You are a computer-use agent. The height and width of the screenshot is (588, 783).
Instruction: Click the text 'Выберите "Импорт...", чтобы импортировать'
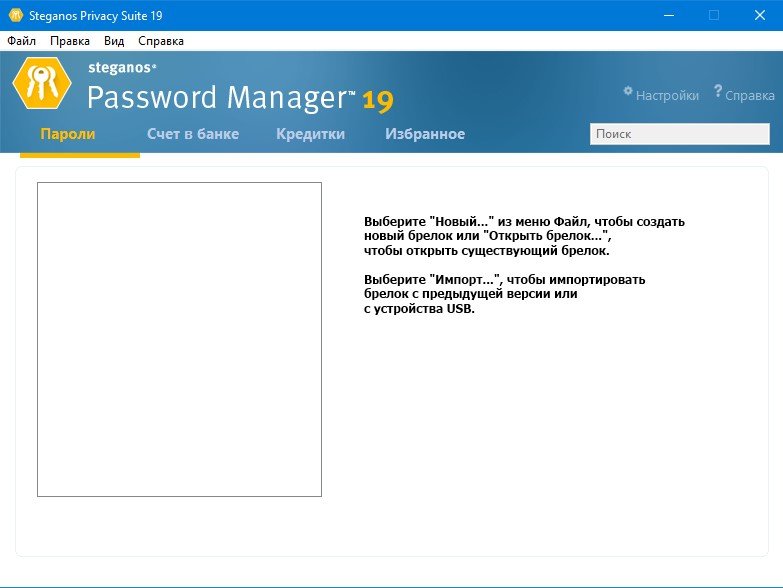click(x=504, y=280)
